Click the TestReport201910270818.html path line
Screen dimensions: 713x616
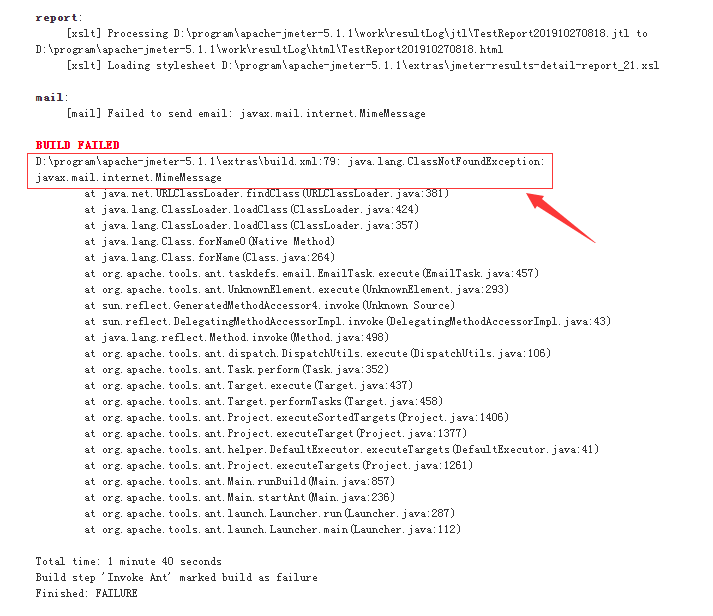[x=269, y=50]
